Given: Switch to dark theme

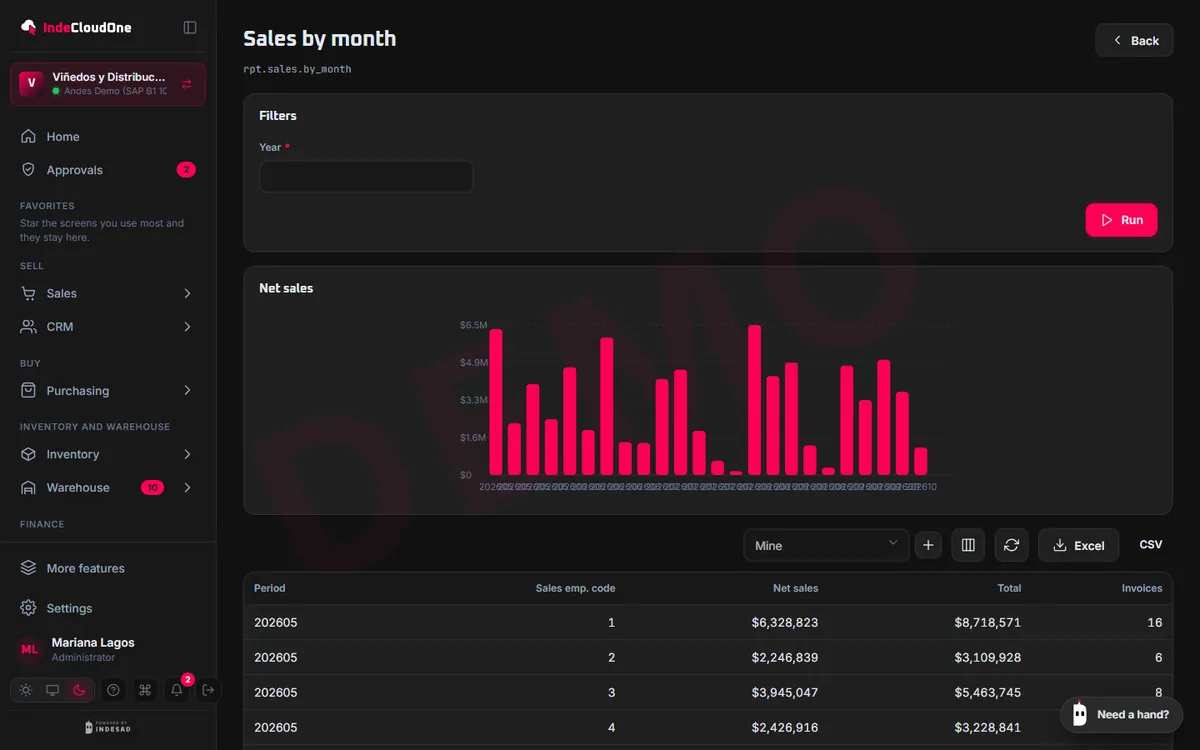Looking at the screenshot, I should pyautogui.click(x=80, y=690).
